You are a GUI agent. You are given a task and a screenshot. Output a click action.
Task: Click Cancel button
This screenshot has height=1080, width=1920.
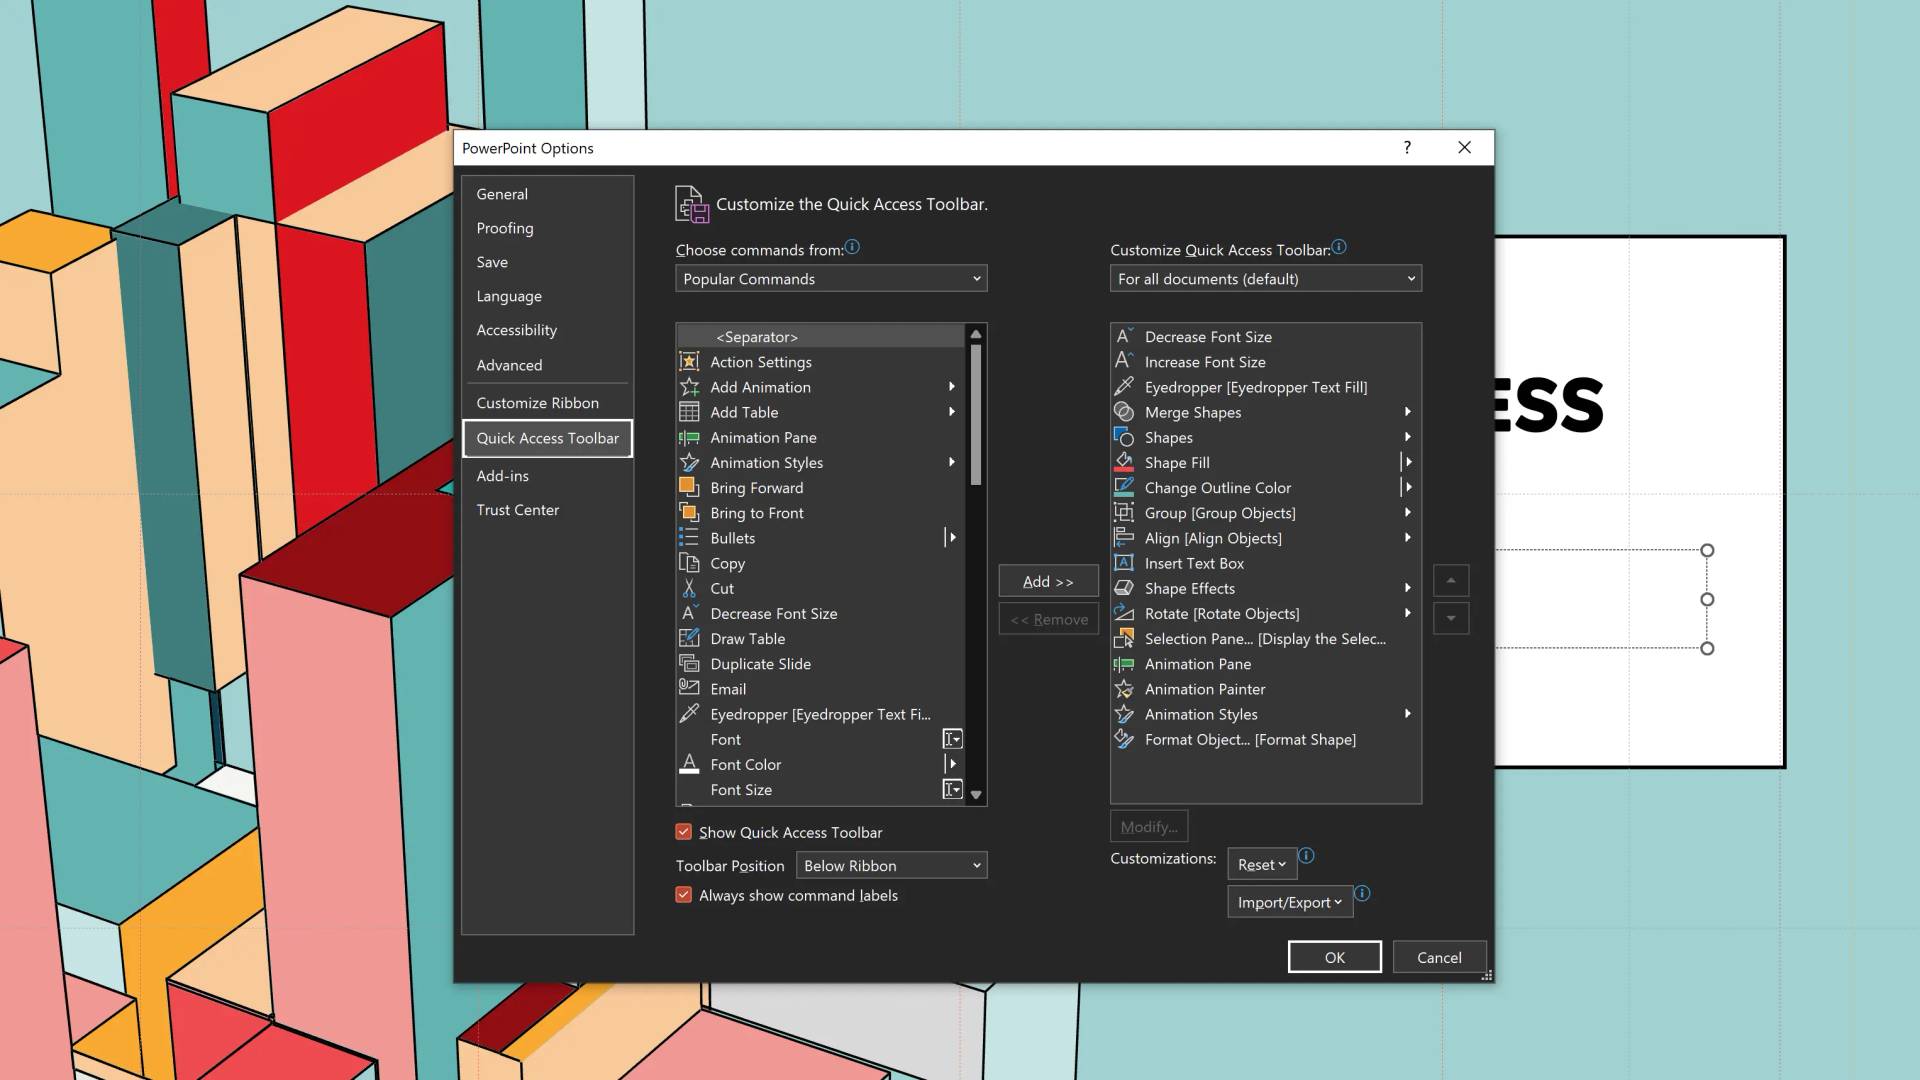click(x=1439, y=957)
